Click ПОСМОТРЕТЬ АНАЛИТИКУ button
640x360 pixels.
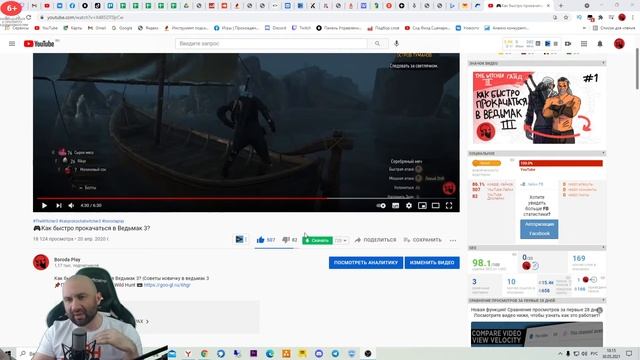tap(366, 262)
